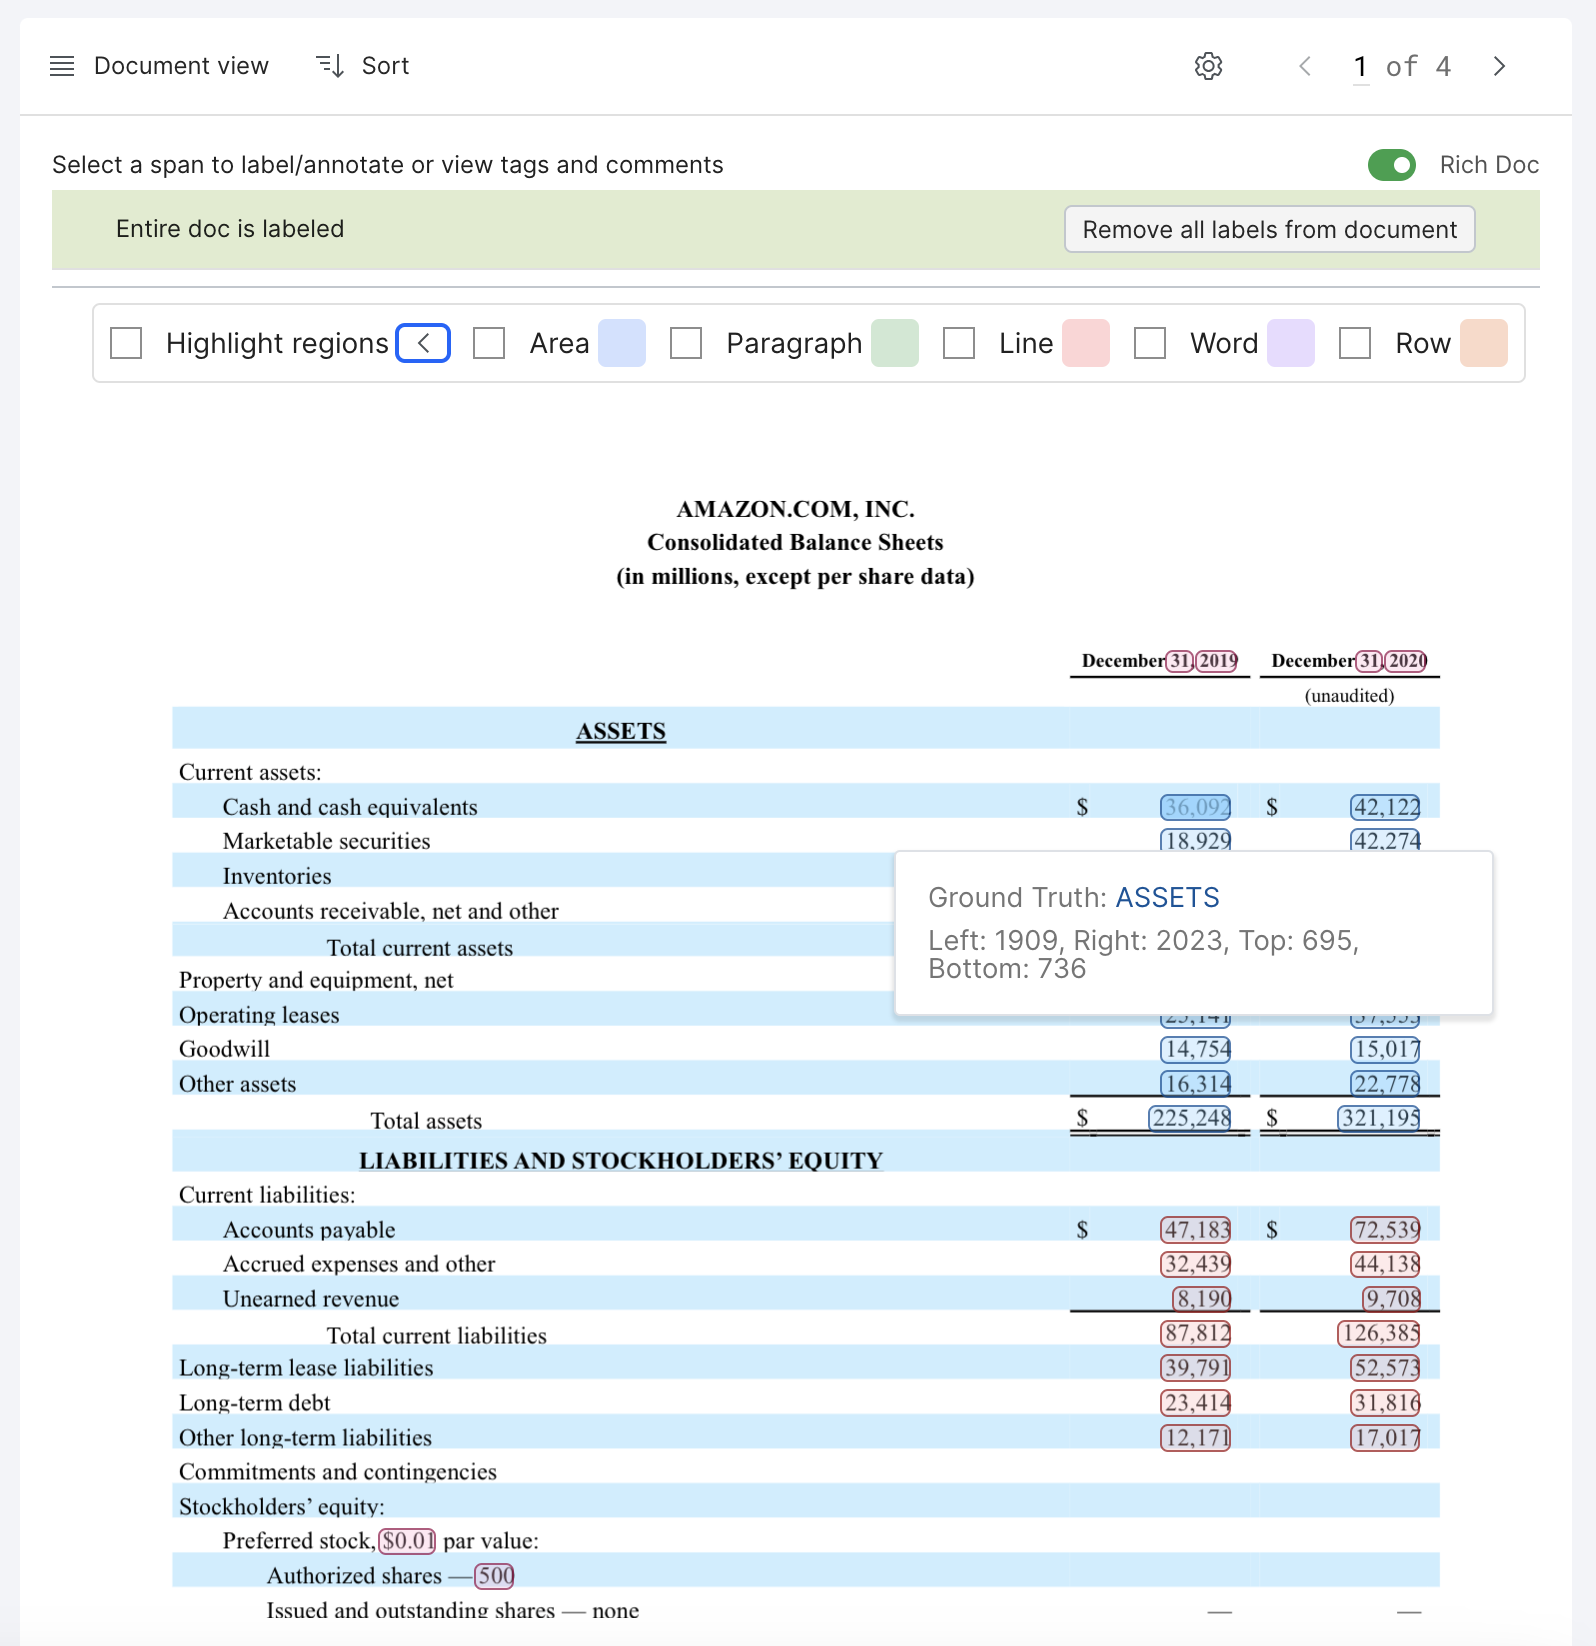Click the Sort label
Image resolution: width=1596 pixels, height=1646 pixels.
click(x=385, y=66)
